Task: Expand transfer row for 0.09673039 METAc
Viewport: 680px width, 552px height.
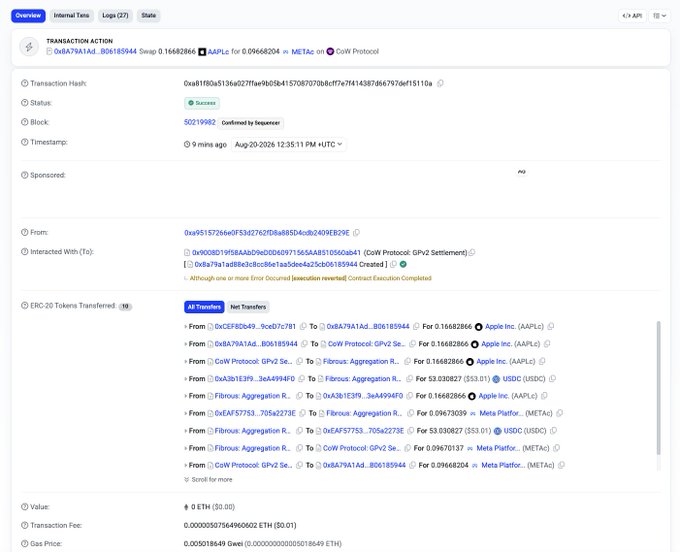Action: pos(186,413)
